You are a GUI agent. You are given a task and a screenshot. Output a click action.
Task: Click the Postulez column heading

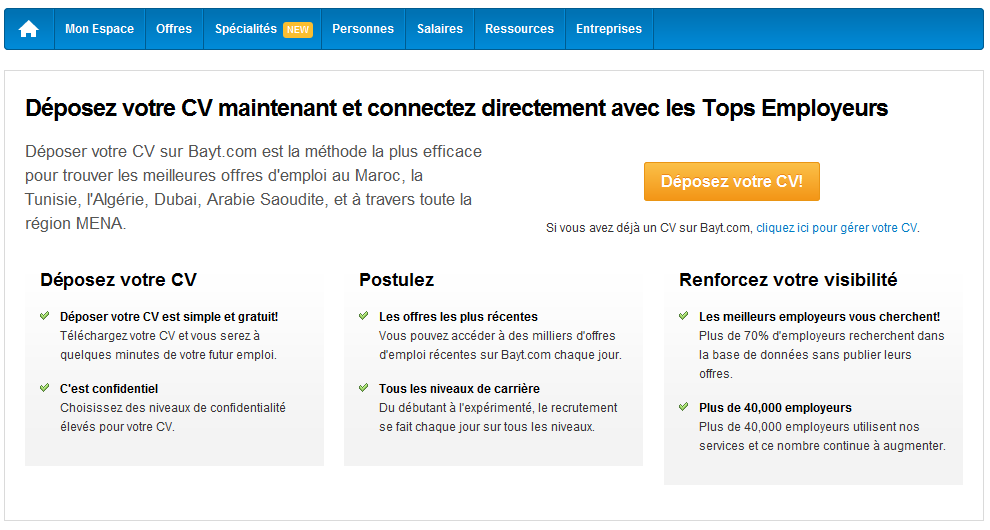[x=397, y=280]
